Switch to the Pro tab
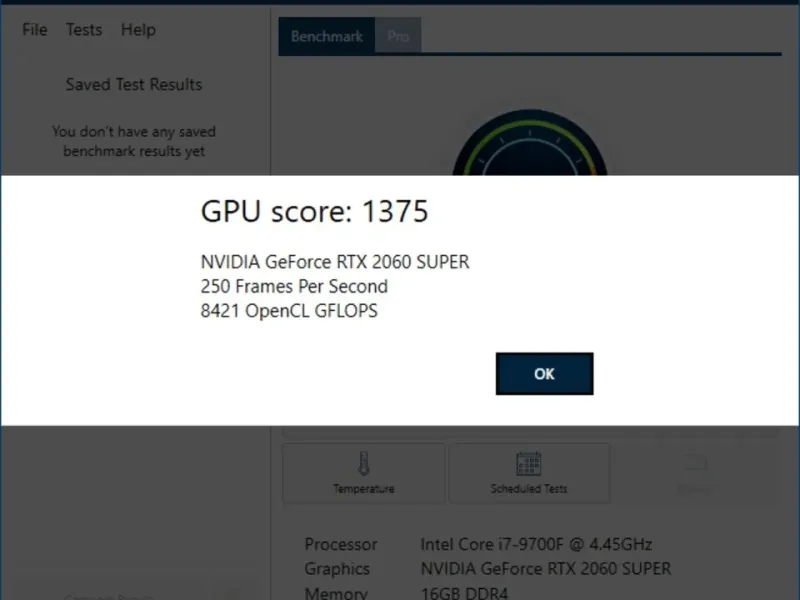Image resolution: width=800 pixels, height=600 pixels. [398, 36]
